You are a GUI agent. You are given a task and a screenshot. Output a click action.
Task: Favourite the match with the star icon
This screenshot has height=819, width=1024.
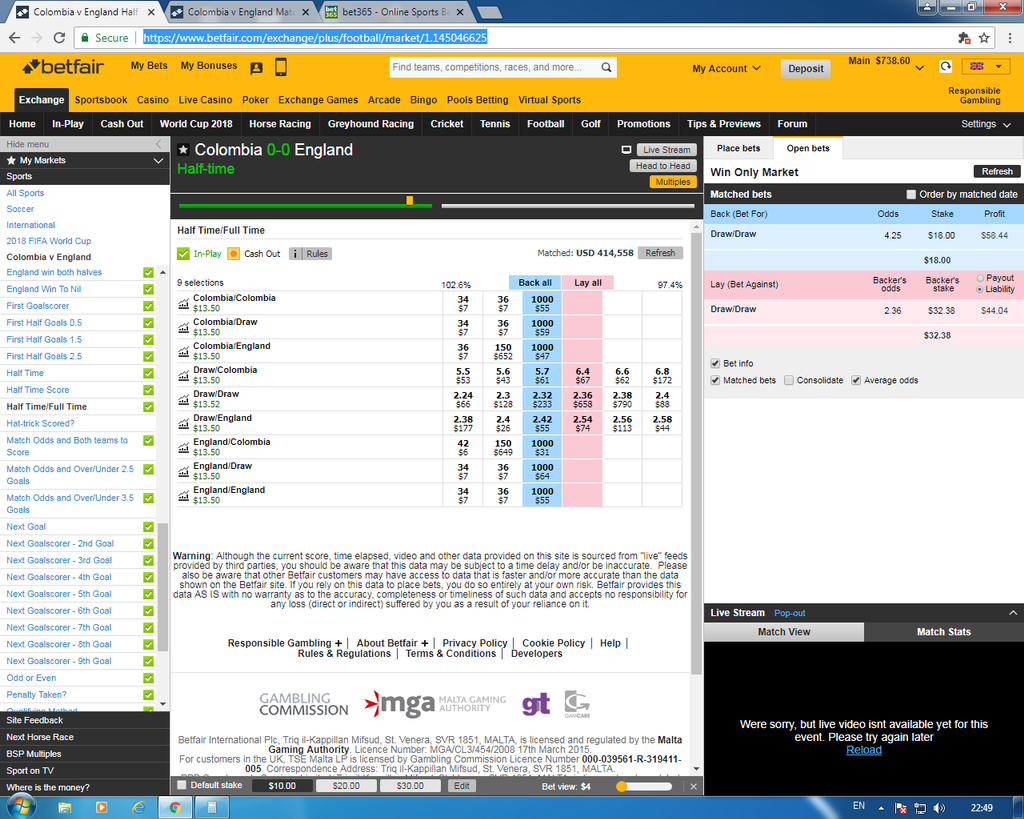(x=184, y=150)
